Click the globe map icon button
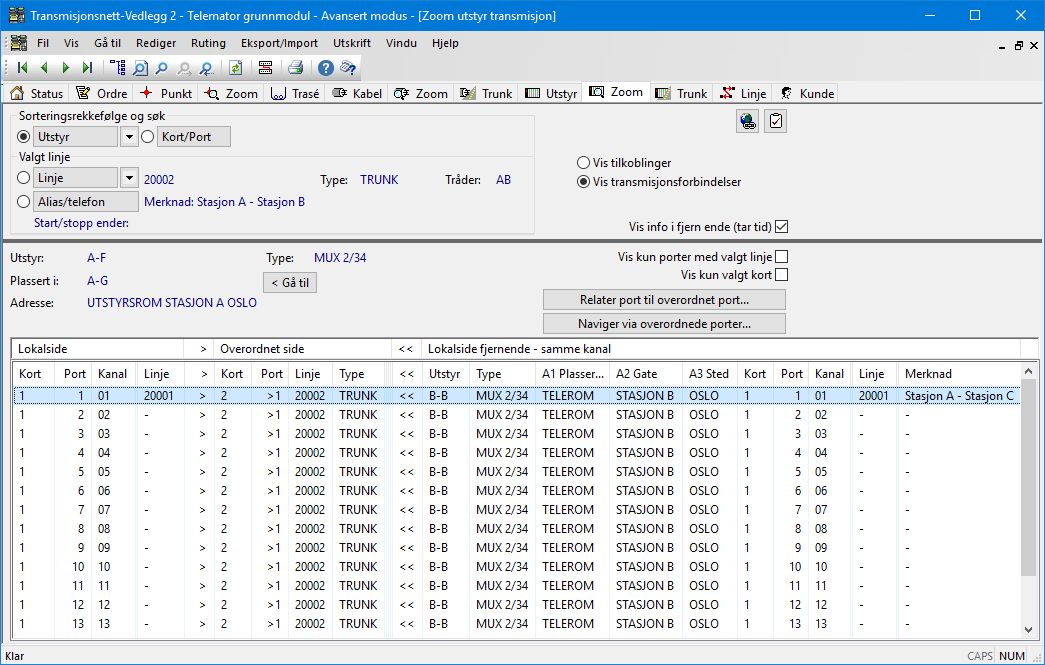This screenshot has width=1045, height=665. (x=748, y=121)
